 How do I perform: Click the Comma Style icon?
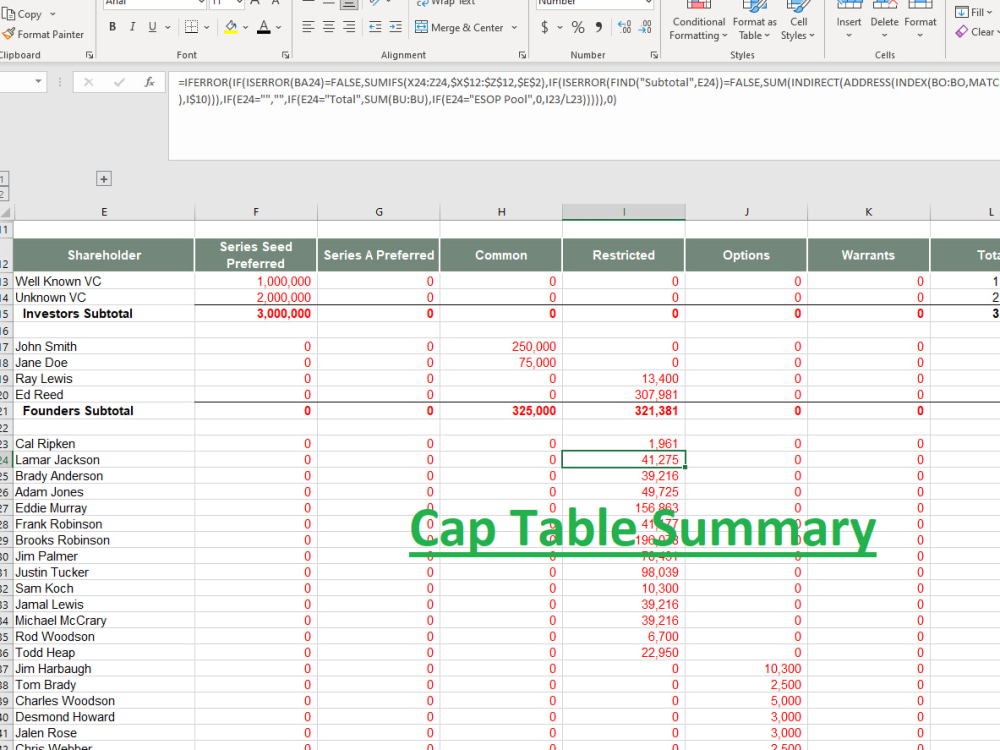tap(599, 28)
